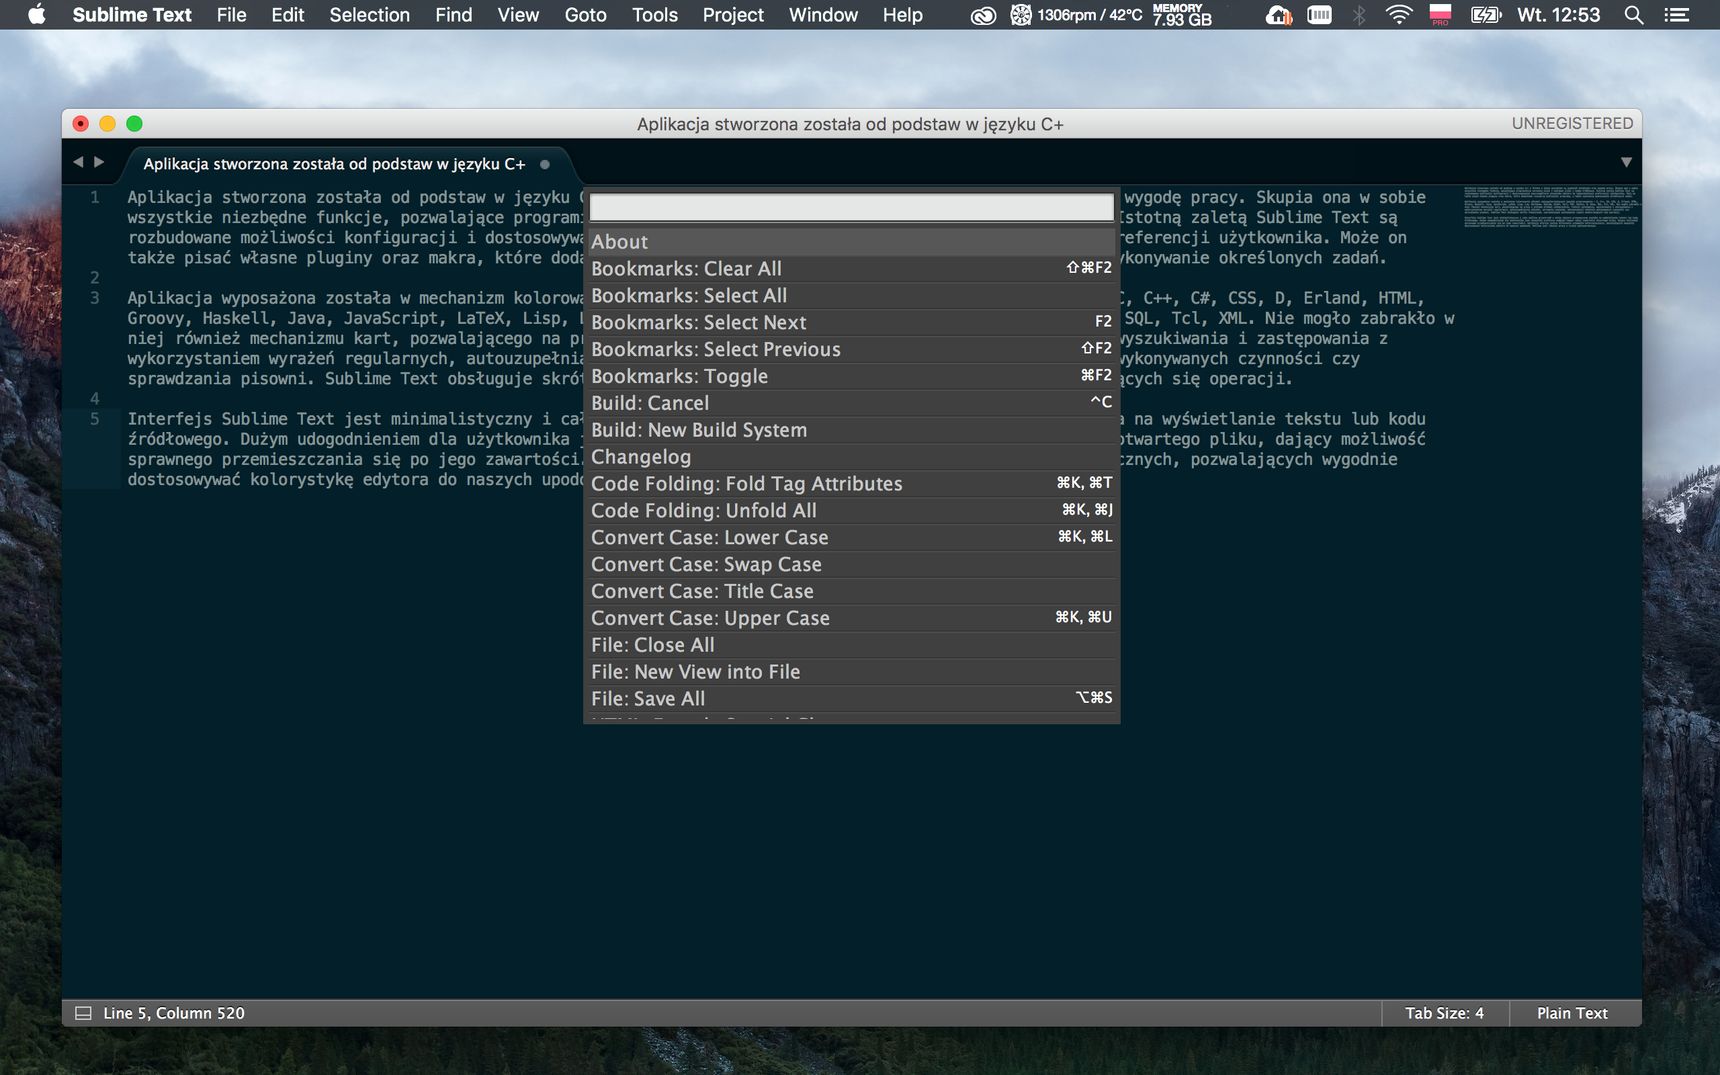Click the Creative Cloud menu bar icon

point(983,15)
